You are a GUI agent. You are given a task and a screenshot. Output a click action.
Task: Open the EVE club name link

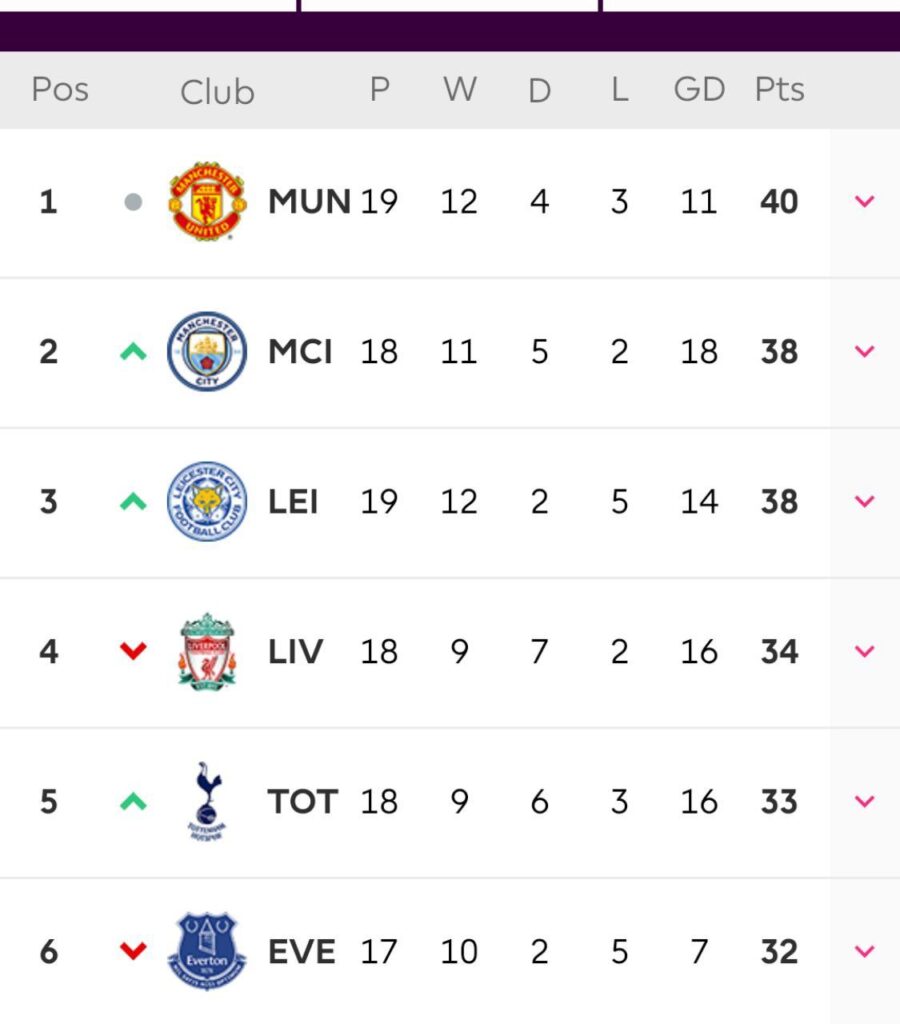(302, 952)
